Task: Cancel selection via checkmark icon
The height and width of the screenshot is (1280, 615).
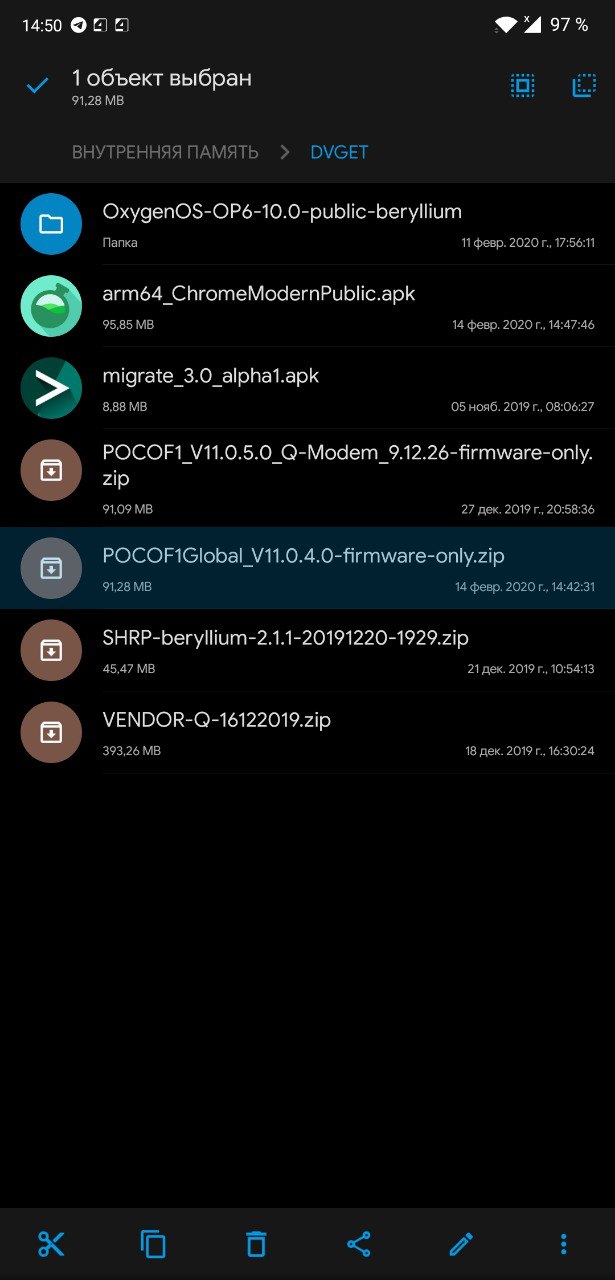Action: 37,86
